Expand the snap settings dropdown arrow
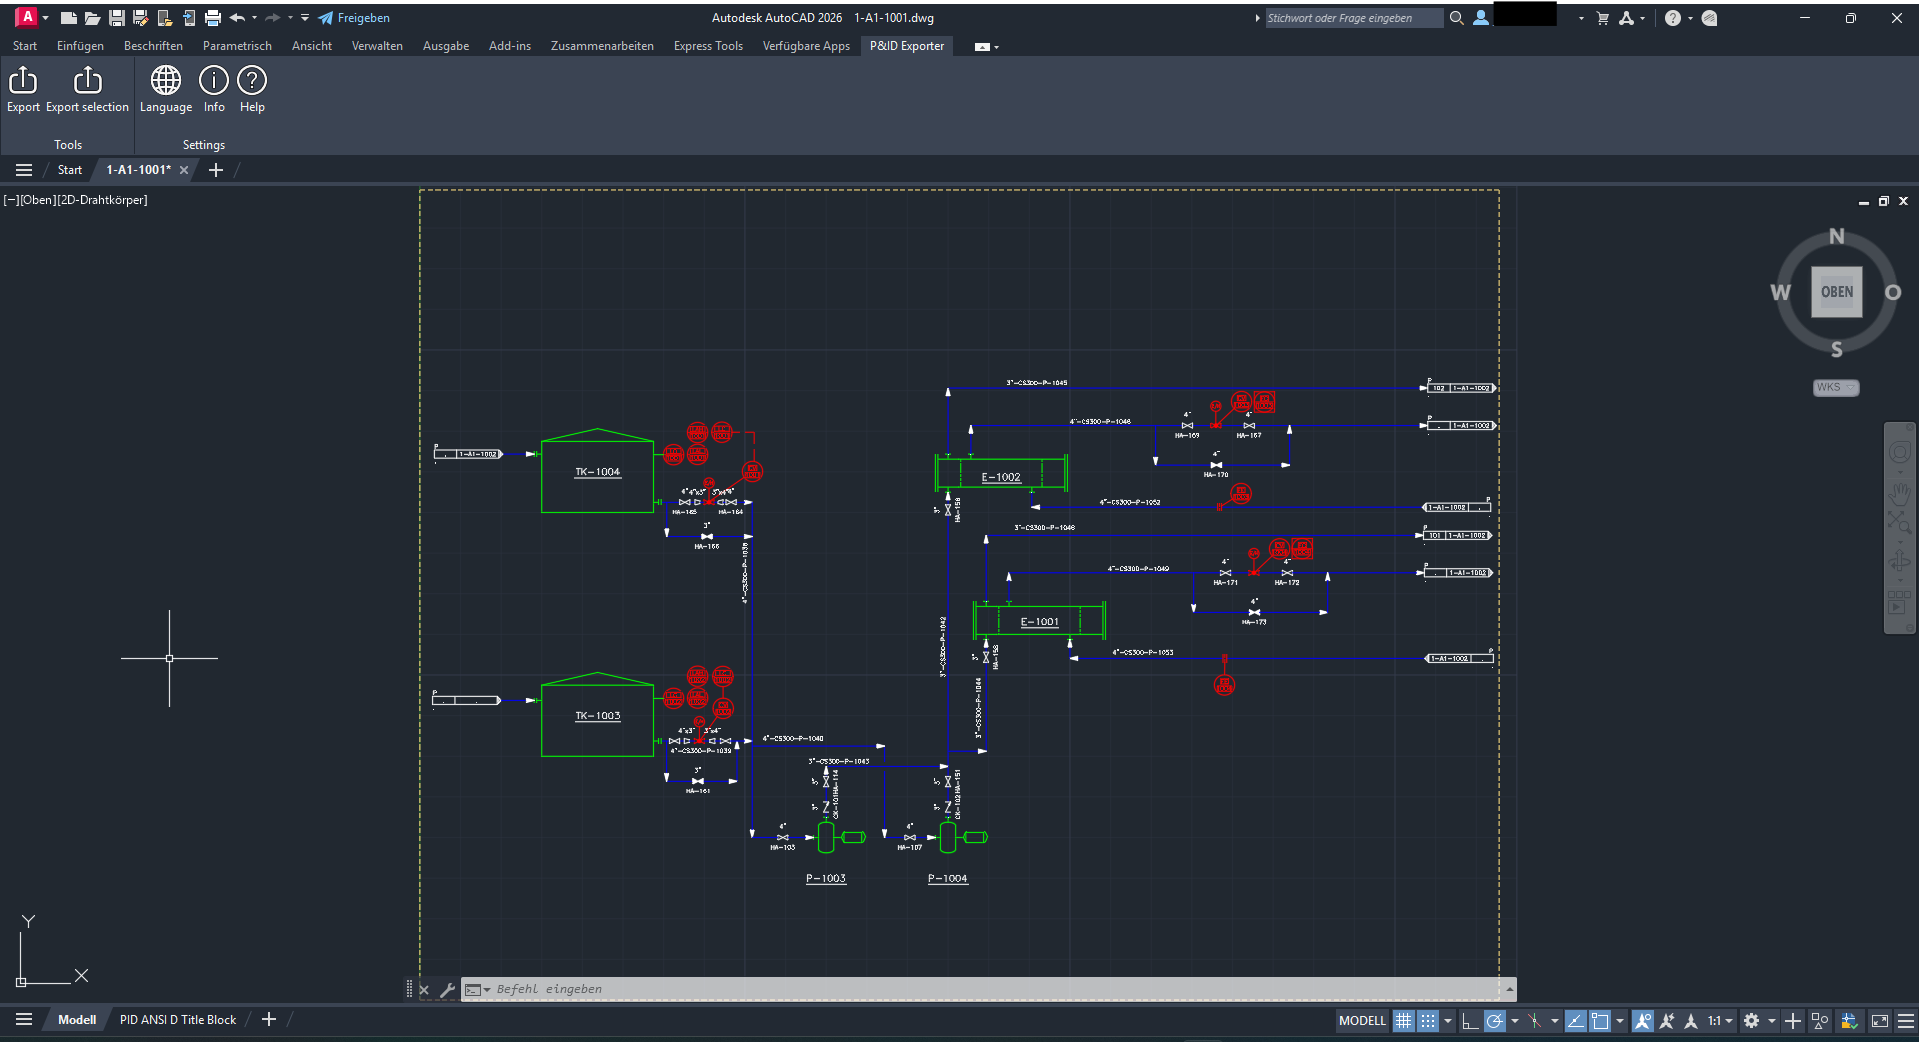This screenshot has width=1919, height=1042. [x=1448, y=1020]
